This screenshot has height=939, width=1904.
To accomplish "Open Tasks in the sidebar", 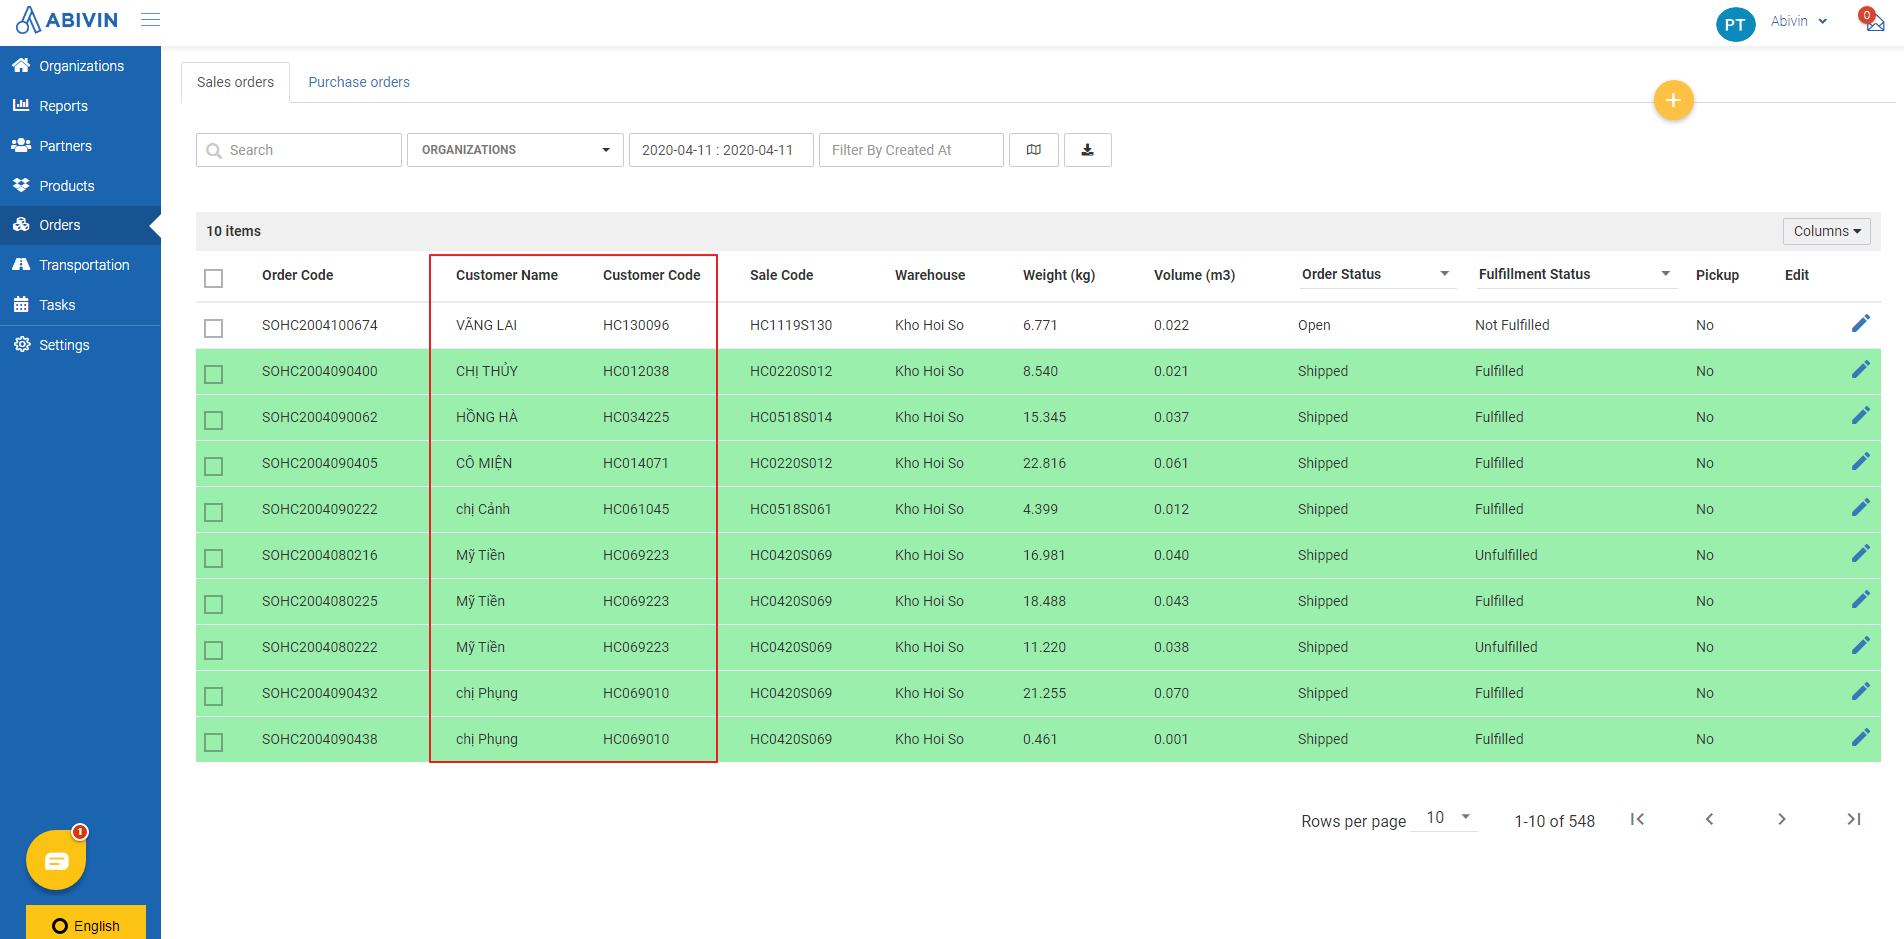I will tap(80, 305).
